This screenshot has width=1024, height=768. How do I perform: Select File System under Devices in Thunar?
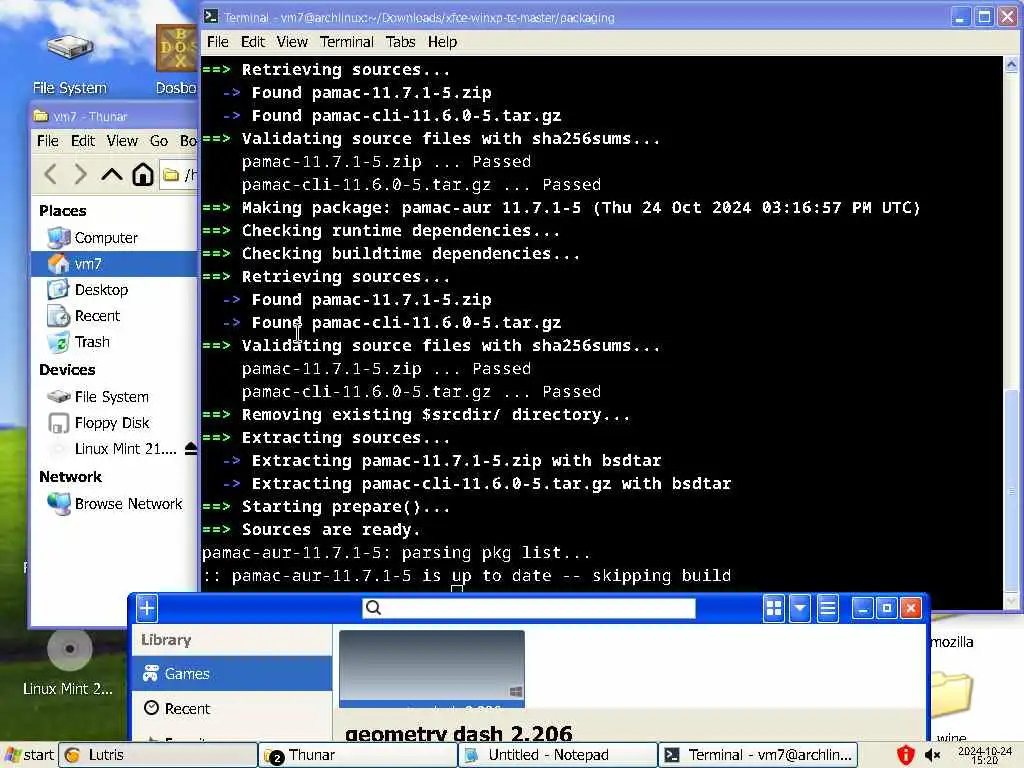point(114,396)
